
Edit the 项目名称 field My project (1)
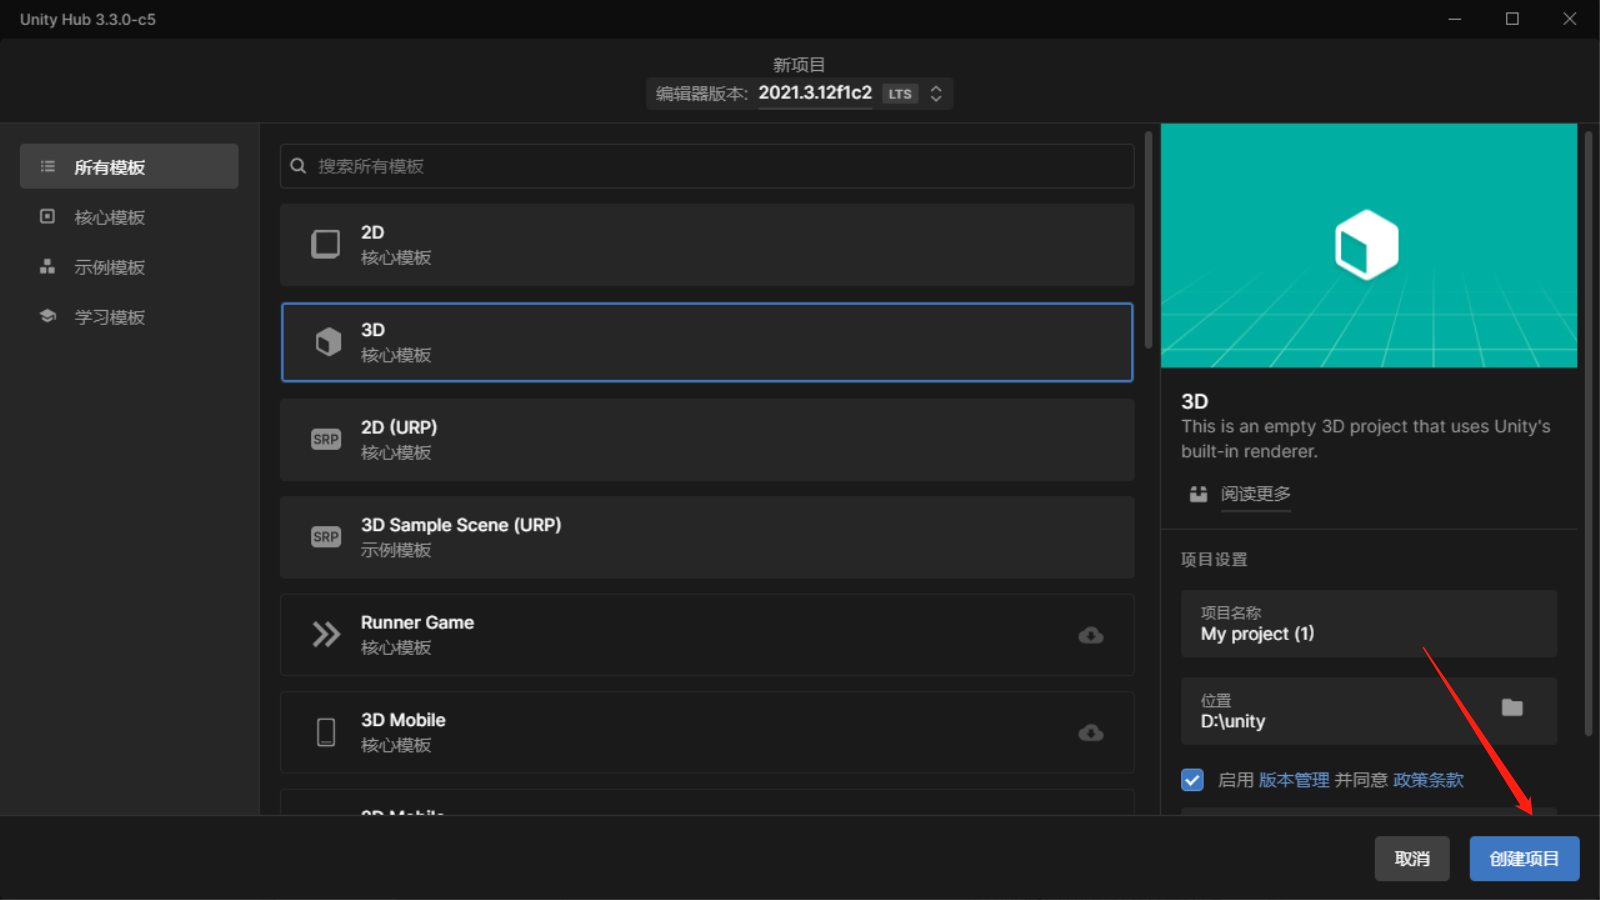tap(1369, 624)
